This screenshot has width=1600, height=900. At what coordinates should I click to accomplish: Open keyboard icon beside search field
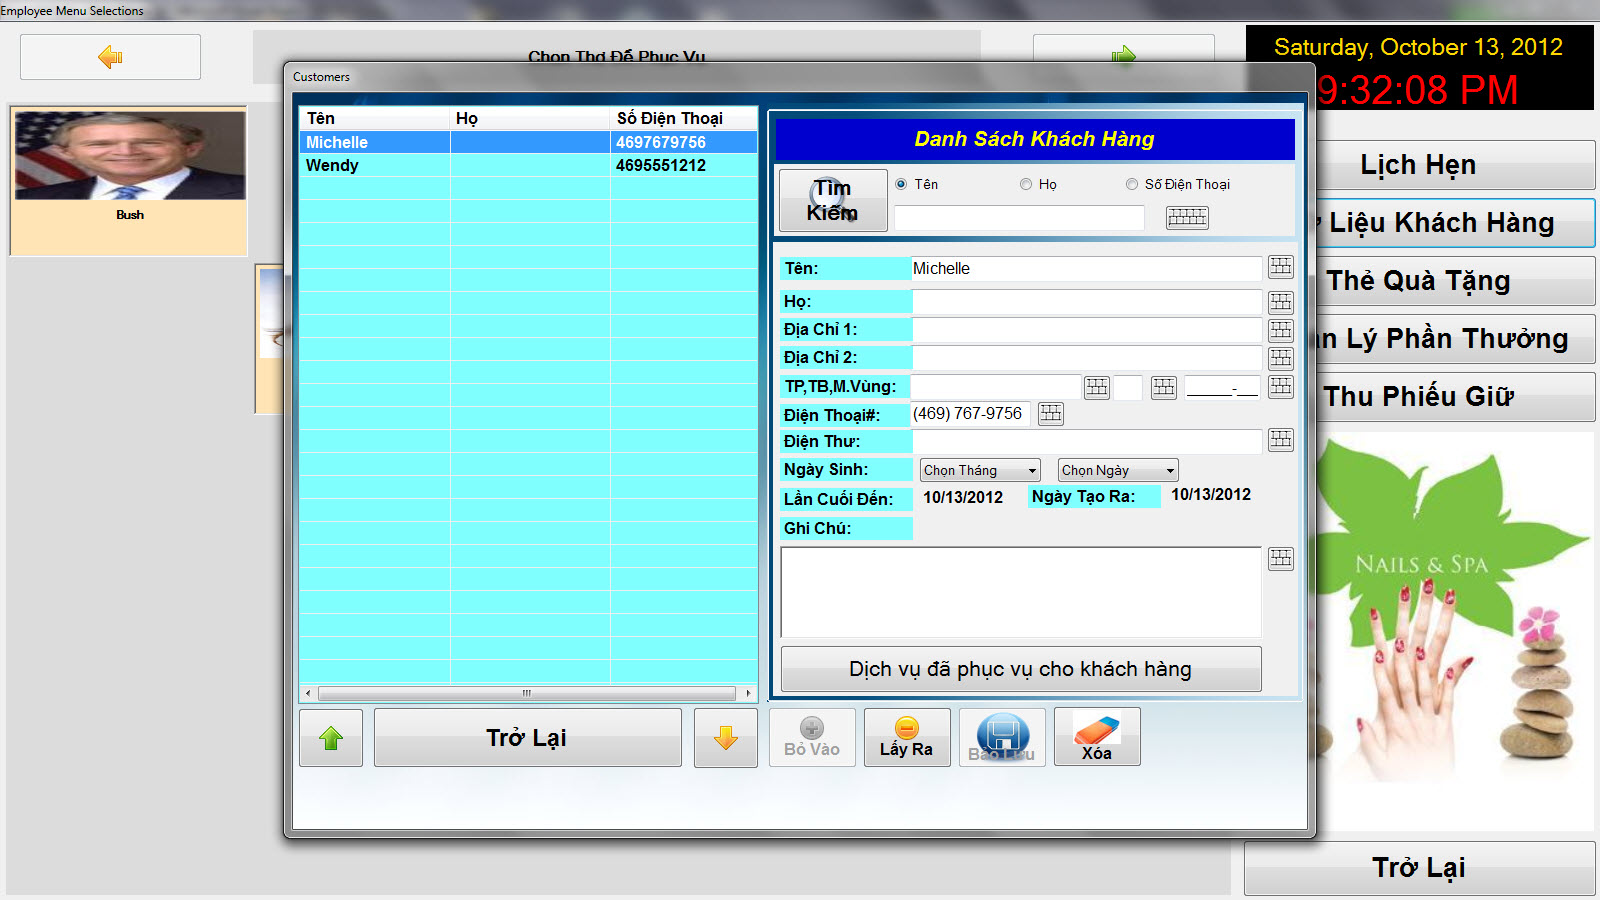pyautogui.click(x=1187, y=217)
